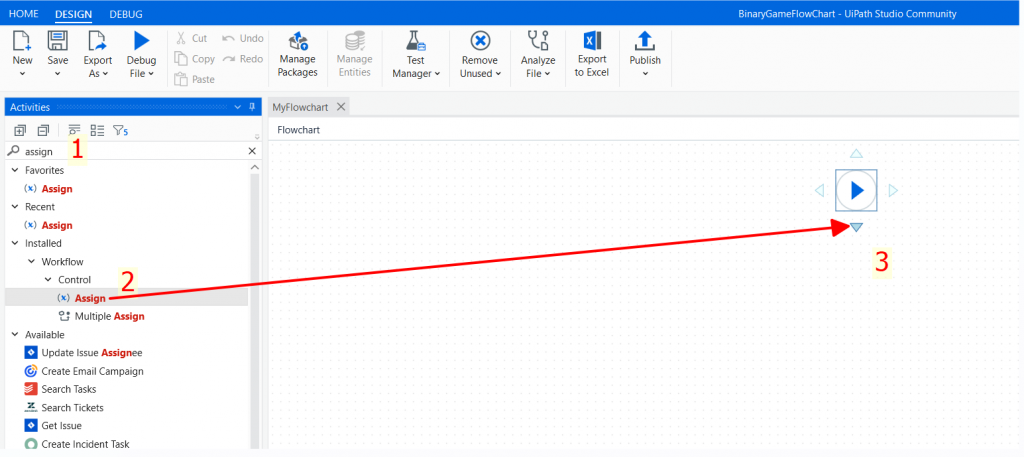Collapse the Available group
This screenshot has height=457, width=1024.
click(x=15, y=335)
